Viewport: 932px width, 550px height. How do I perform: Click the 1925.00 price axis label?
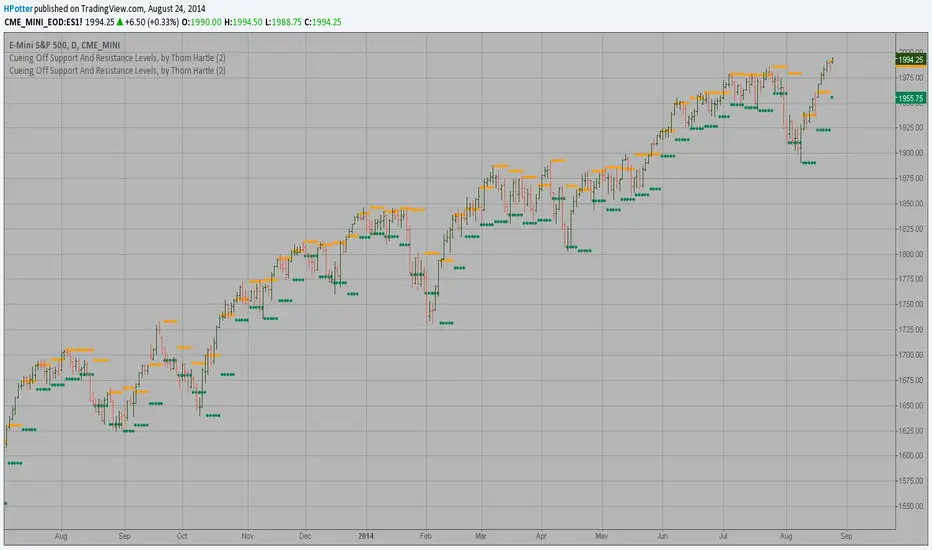(x=911, y=128)
